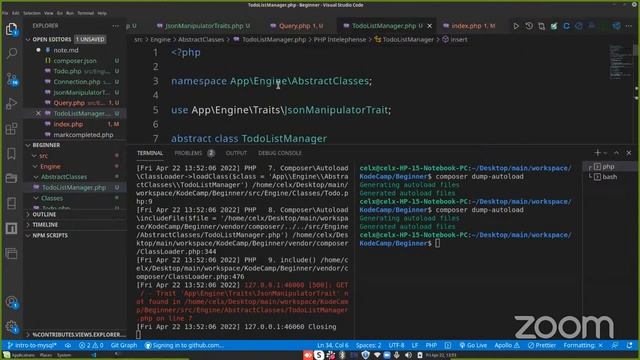Screen dimensions: 640x360
Task: Switch to the DEBUG CONSOLE tab
Action: pyautogui.click(x=280, y=153)
